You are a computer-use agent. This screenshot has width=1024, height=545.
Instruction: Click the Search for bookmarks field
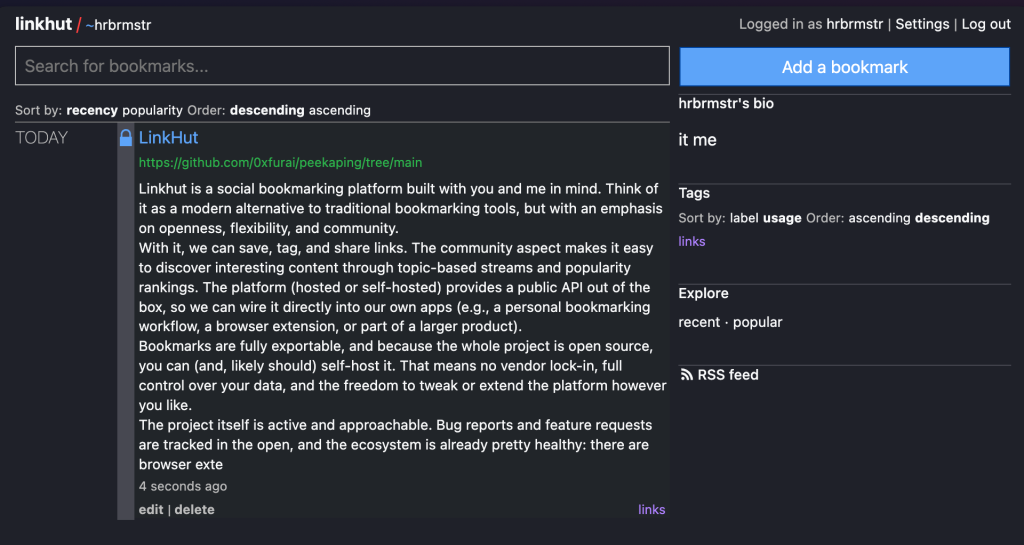tap(342, 66)
